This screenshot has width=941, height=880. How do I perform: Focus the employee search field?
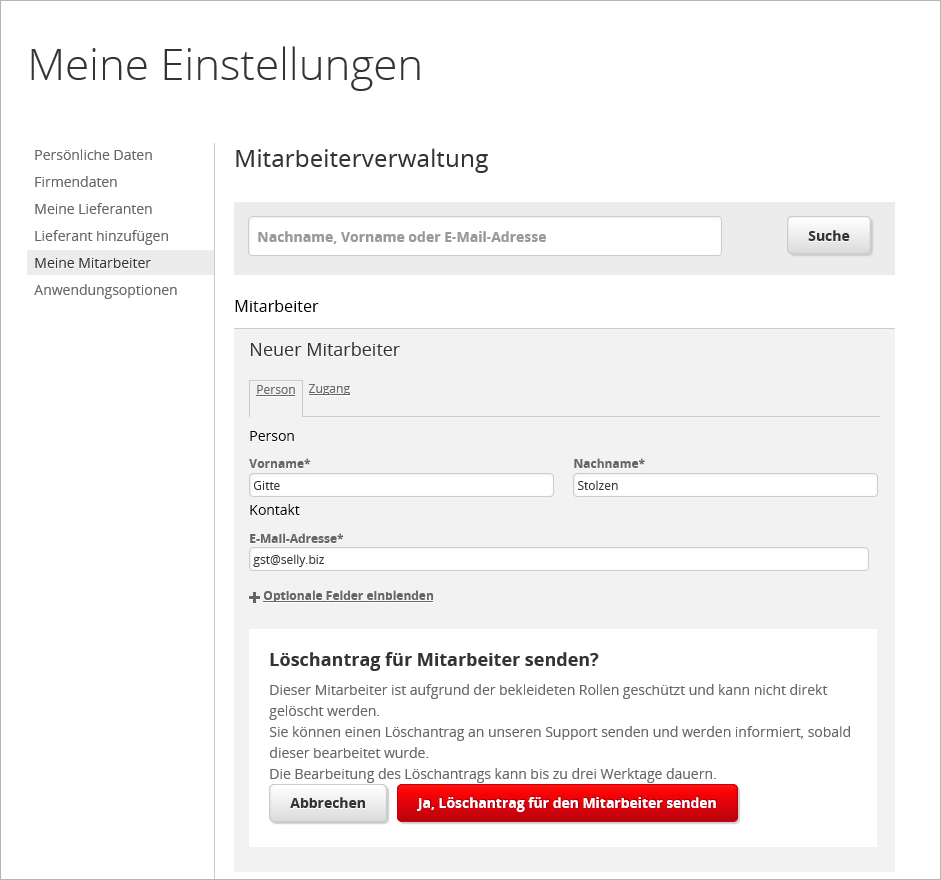(x=485, y=237)
